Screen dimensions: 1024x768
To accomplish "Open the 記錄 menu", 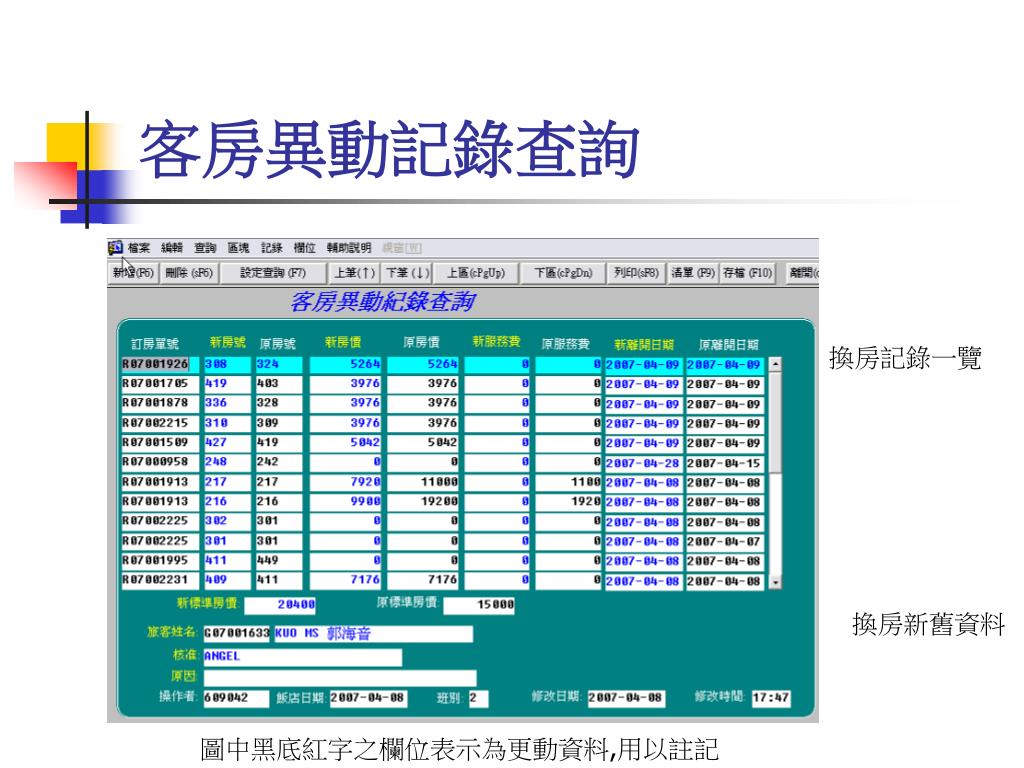I will click(x=272, y=248).
